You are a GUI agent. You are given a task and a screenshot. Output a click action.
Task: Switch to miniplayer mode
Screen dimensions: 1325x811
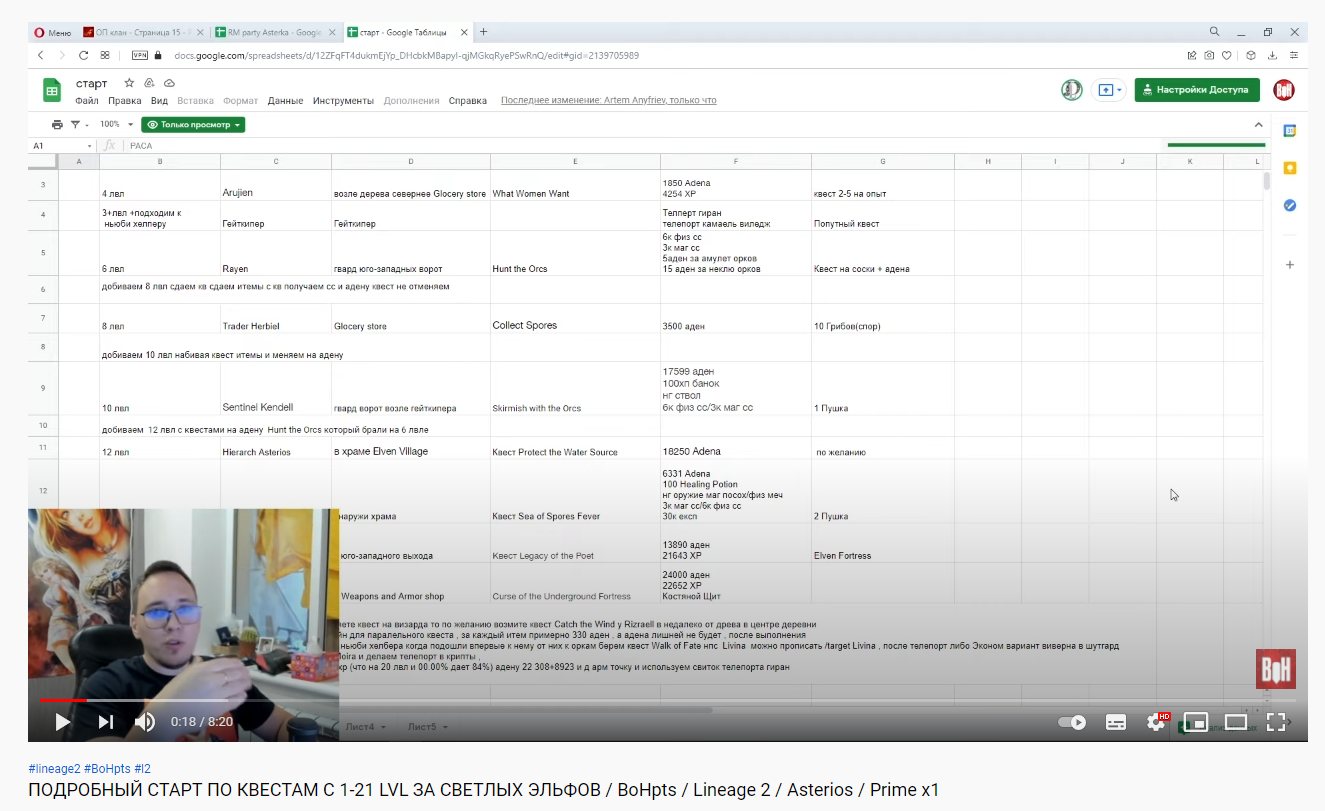click(x=1196, y=721)
